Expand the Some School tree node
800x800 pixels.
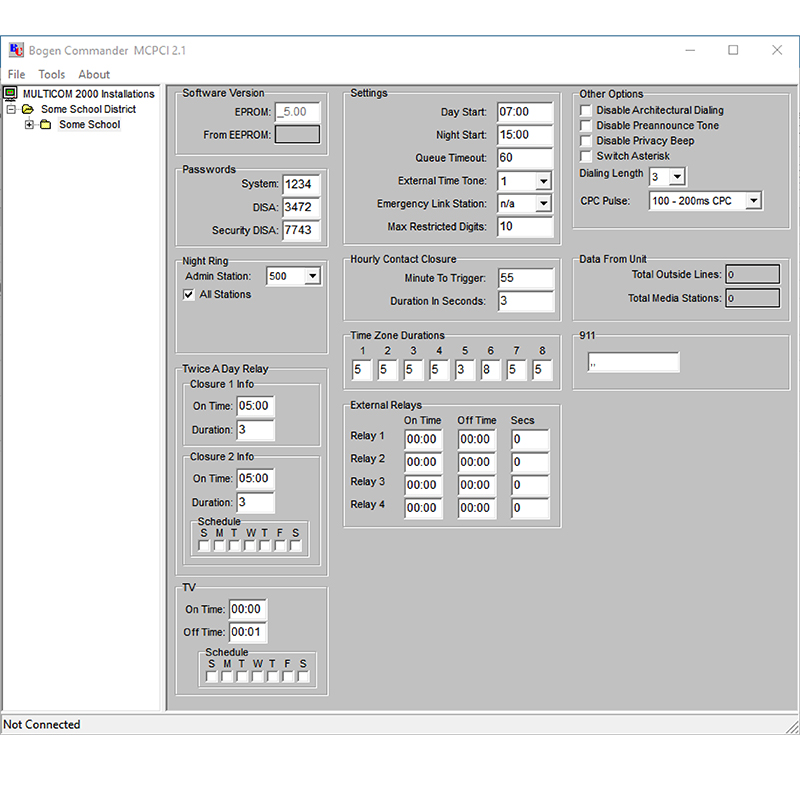coord(30,125)
